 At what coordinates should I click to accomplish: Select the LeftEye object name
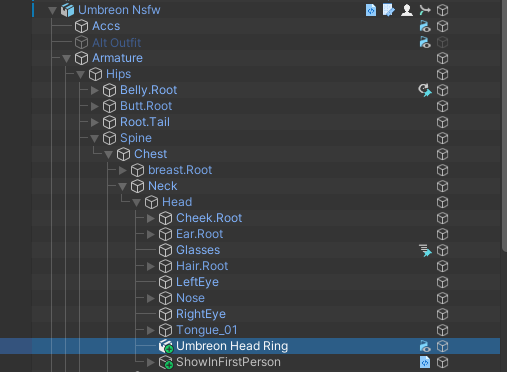coord(197,282)
